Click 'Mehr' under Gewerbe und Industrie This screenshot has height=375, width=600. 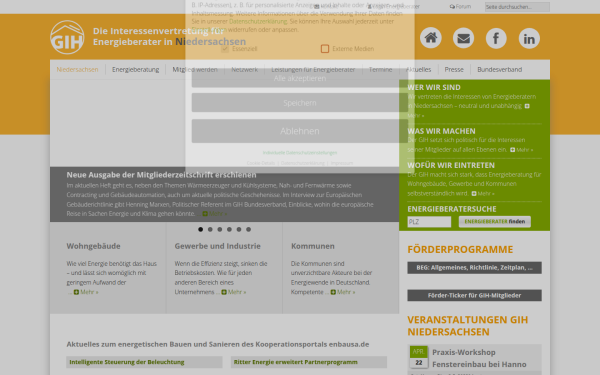click(x=234, y=292)
